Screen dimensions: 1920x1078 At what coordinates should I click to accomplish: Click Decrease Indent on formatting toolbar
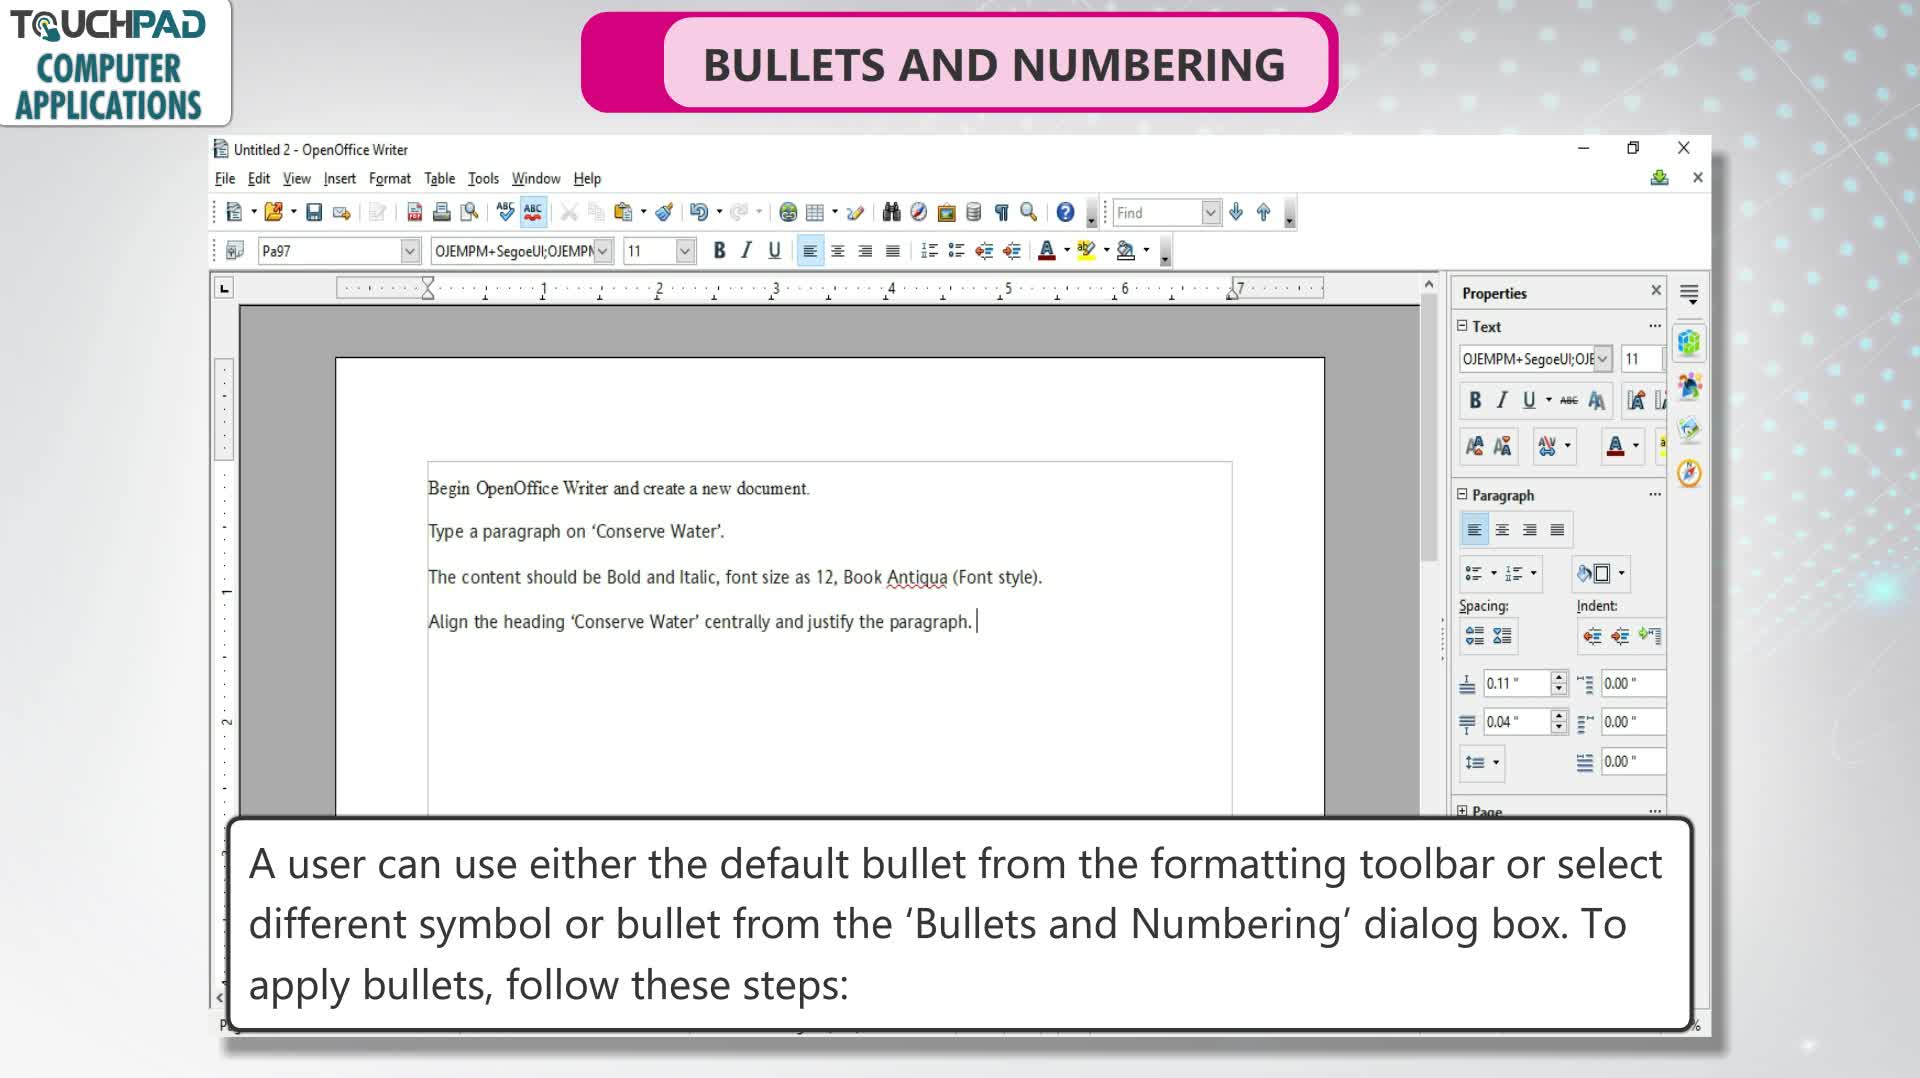coord(984,251)
